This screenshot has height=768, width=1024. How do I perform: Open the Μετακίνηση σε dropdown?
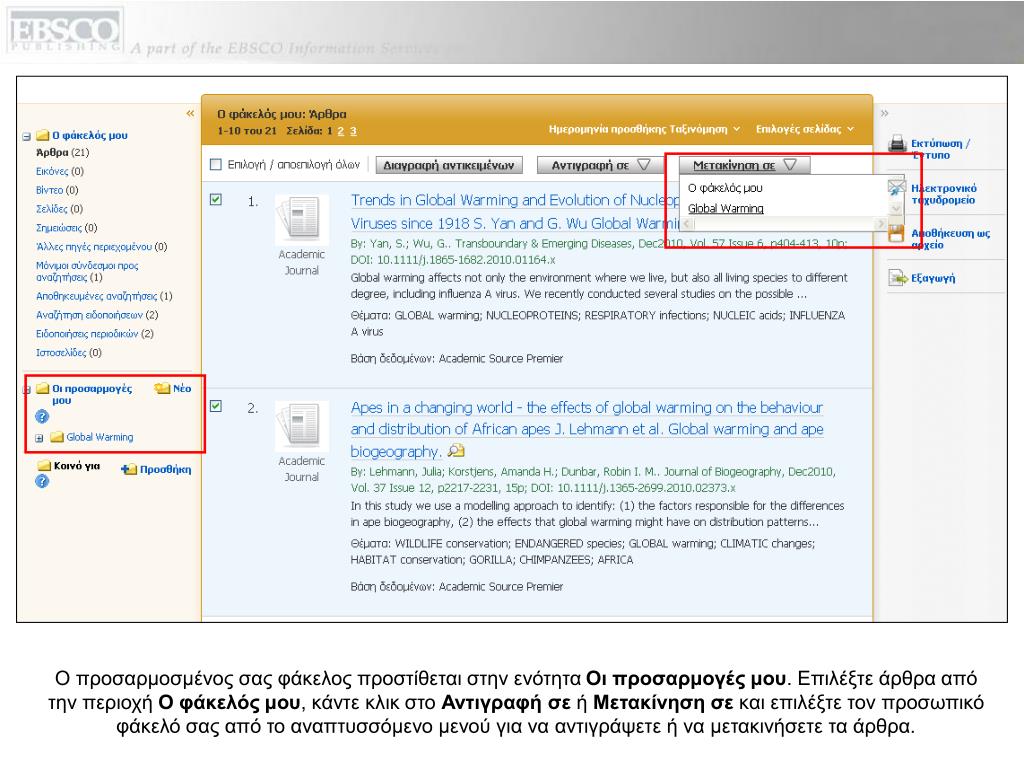coord(744,165)
